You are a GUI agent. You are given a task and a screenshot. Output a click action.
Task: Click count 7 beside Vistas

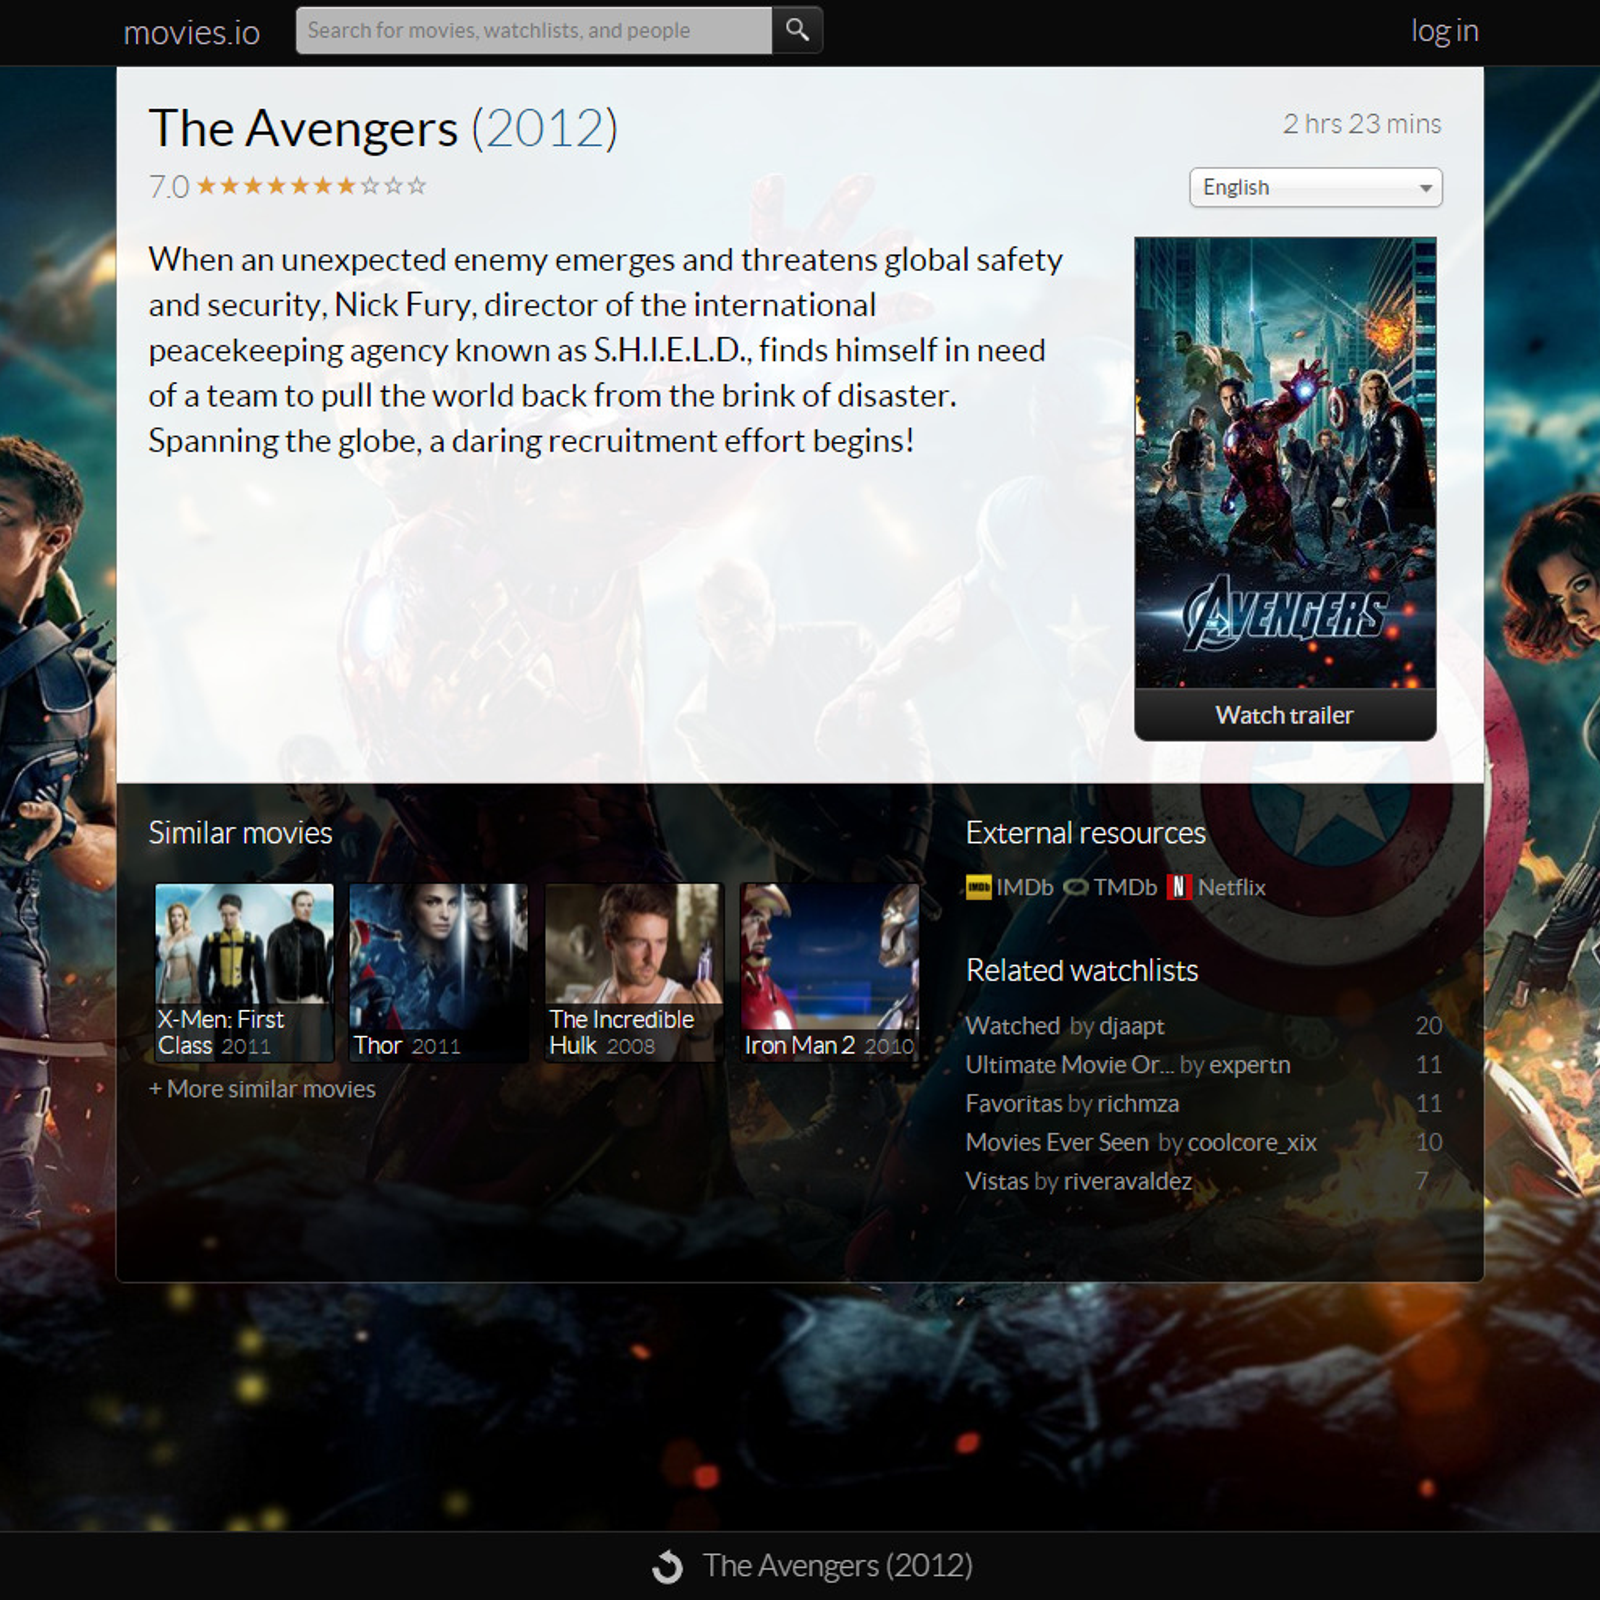pos(1422,1182)
